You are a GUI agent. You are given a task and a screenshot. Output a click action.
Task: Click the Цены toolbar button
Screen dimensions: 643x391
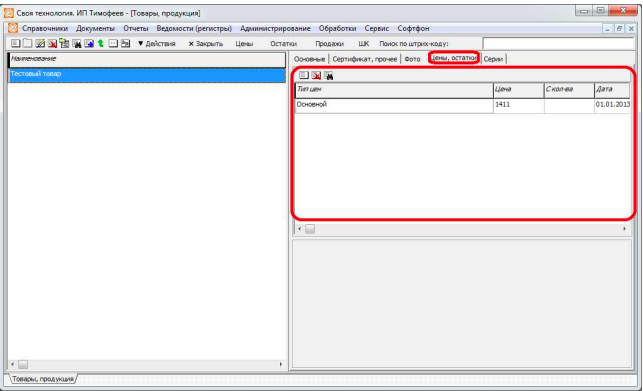point(244,43)
